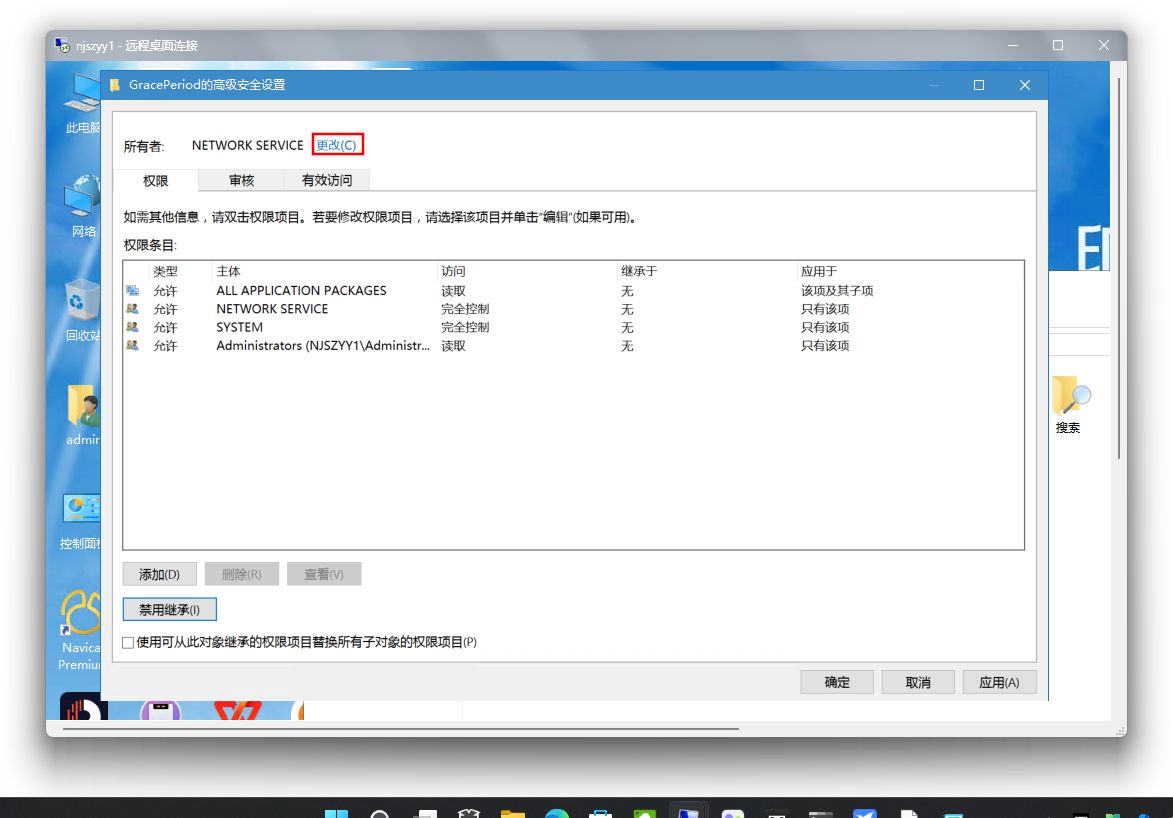Click the 添加(D) button
1173x818 pixels.
pos(159,574)
